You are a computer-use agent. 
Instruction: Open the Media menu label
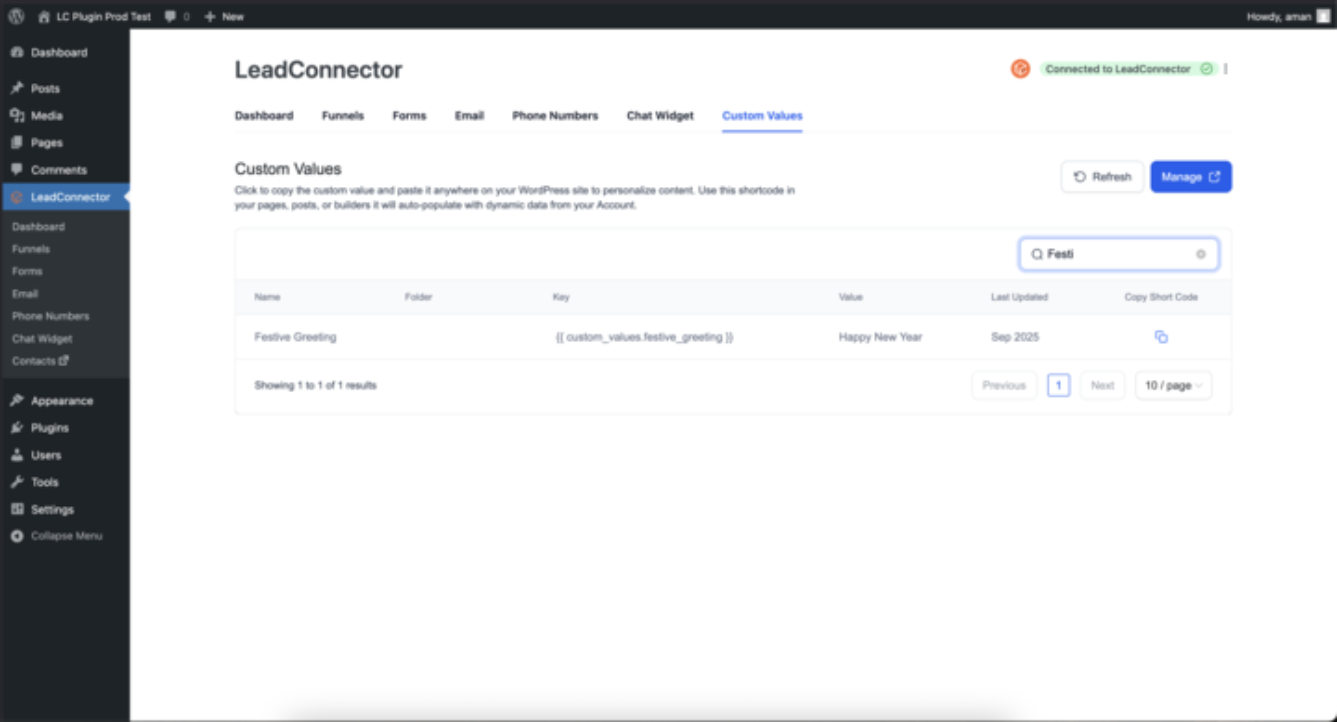coord(46,115)
